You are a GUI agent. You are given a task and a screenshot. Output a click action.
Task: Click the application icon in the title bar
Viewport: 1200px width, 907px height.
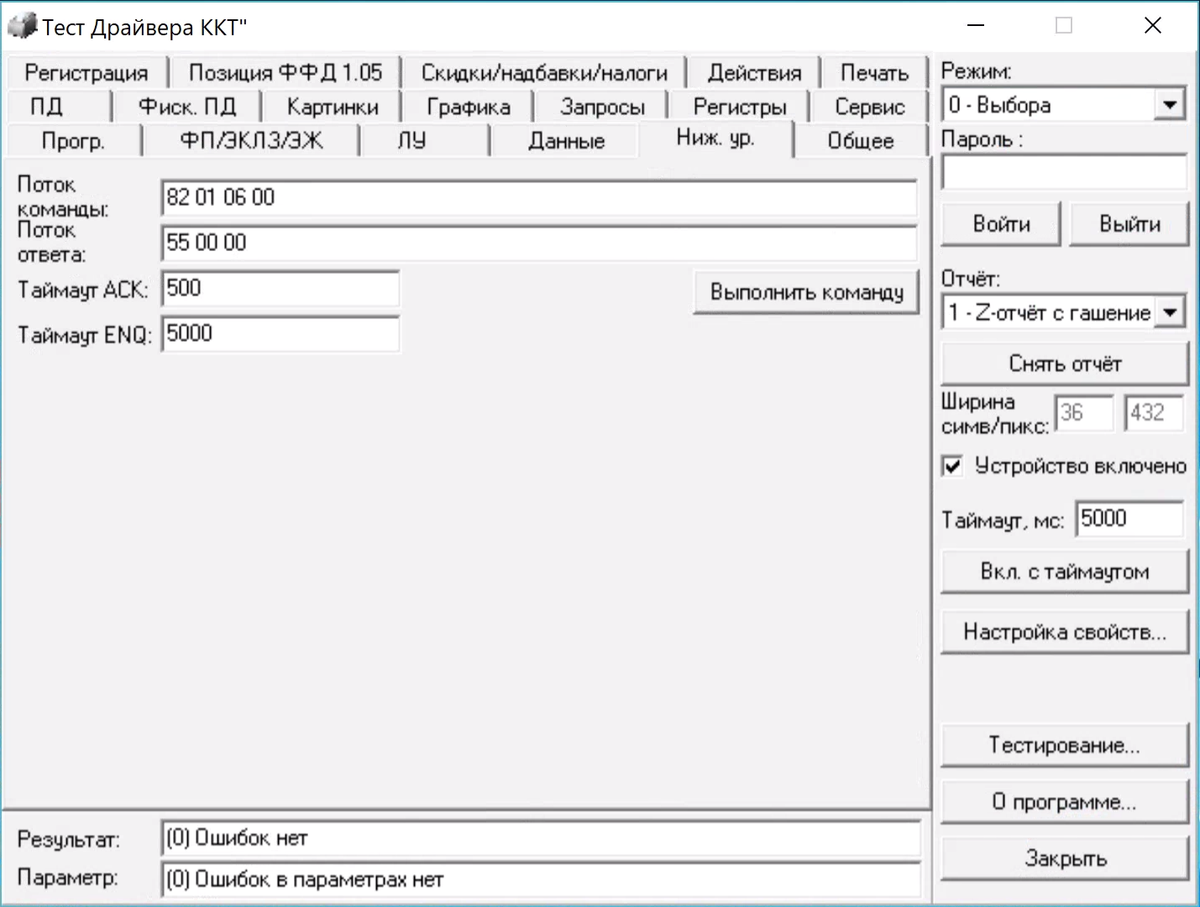pyautogui.click(x=22, y=26)
